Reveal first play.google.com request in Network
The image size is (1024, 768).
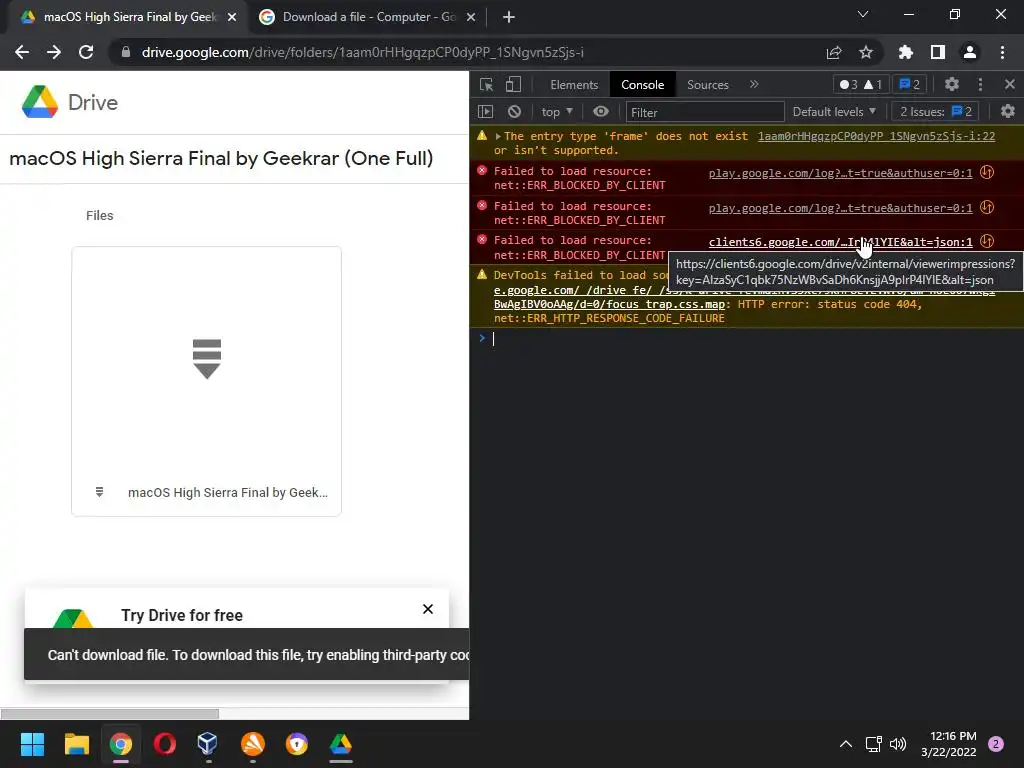pyautogui.click(x=987, y=172)
